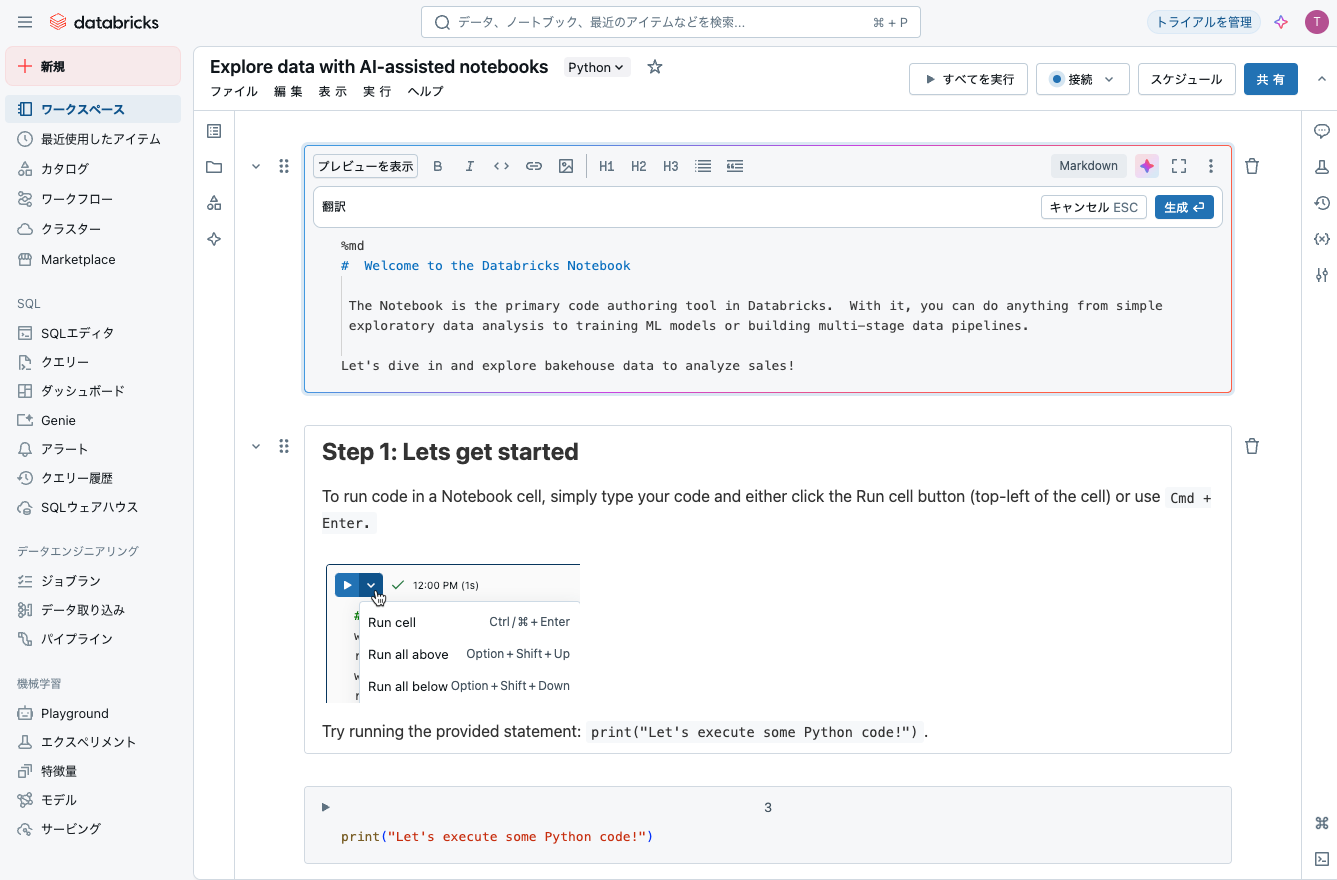
Task: Delete the markdown cell with the trash icon
Action: (1251, 166)
